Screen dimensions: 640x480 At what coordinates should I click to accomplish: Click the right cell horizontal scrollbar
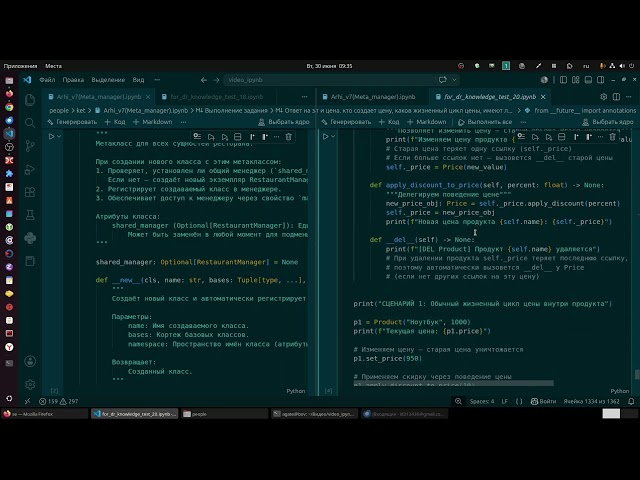point(453,383)
